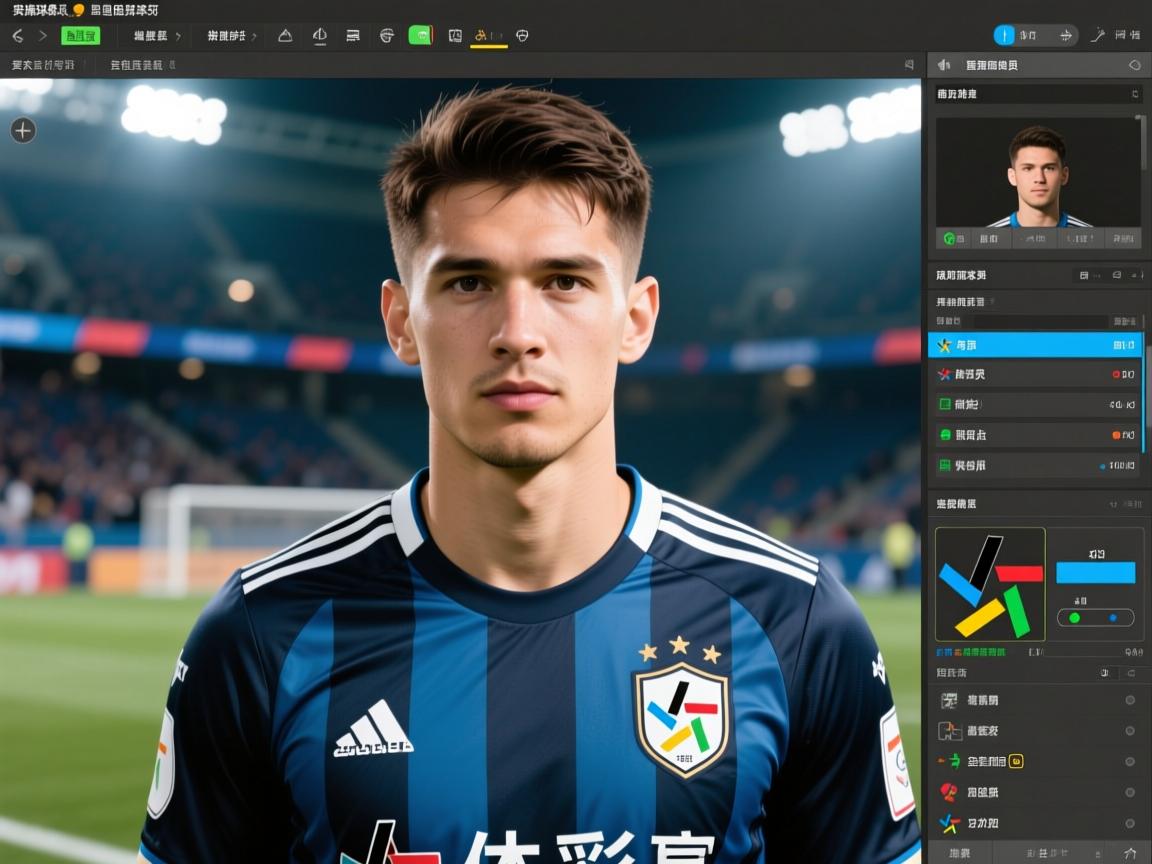The height and width of the screenshot is (864, 1152).
Task: Click the back arrow in the top toolbar
Action: 17,36
